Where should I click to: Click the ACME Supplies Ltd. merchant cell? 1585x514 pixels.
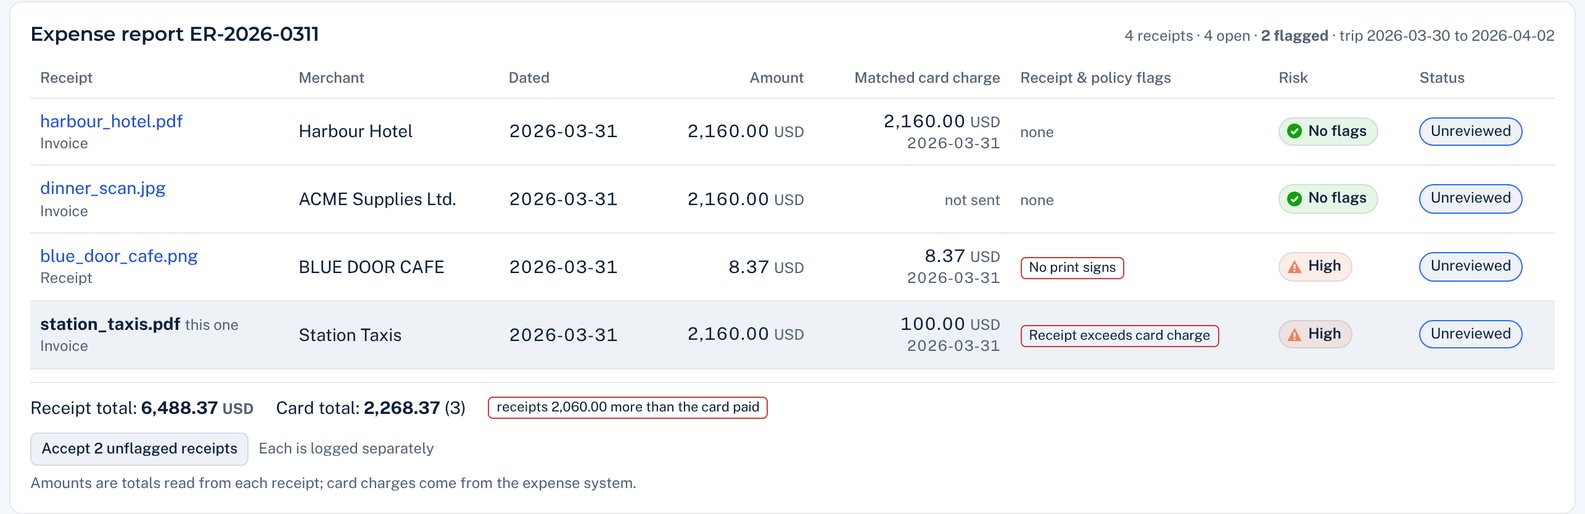pos(377,199)
